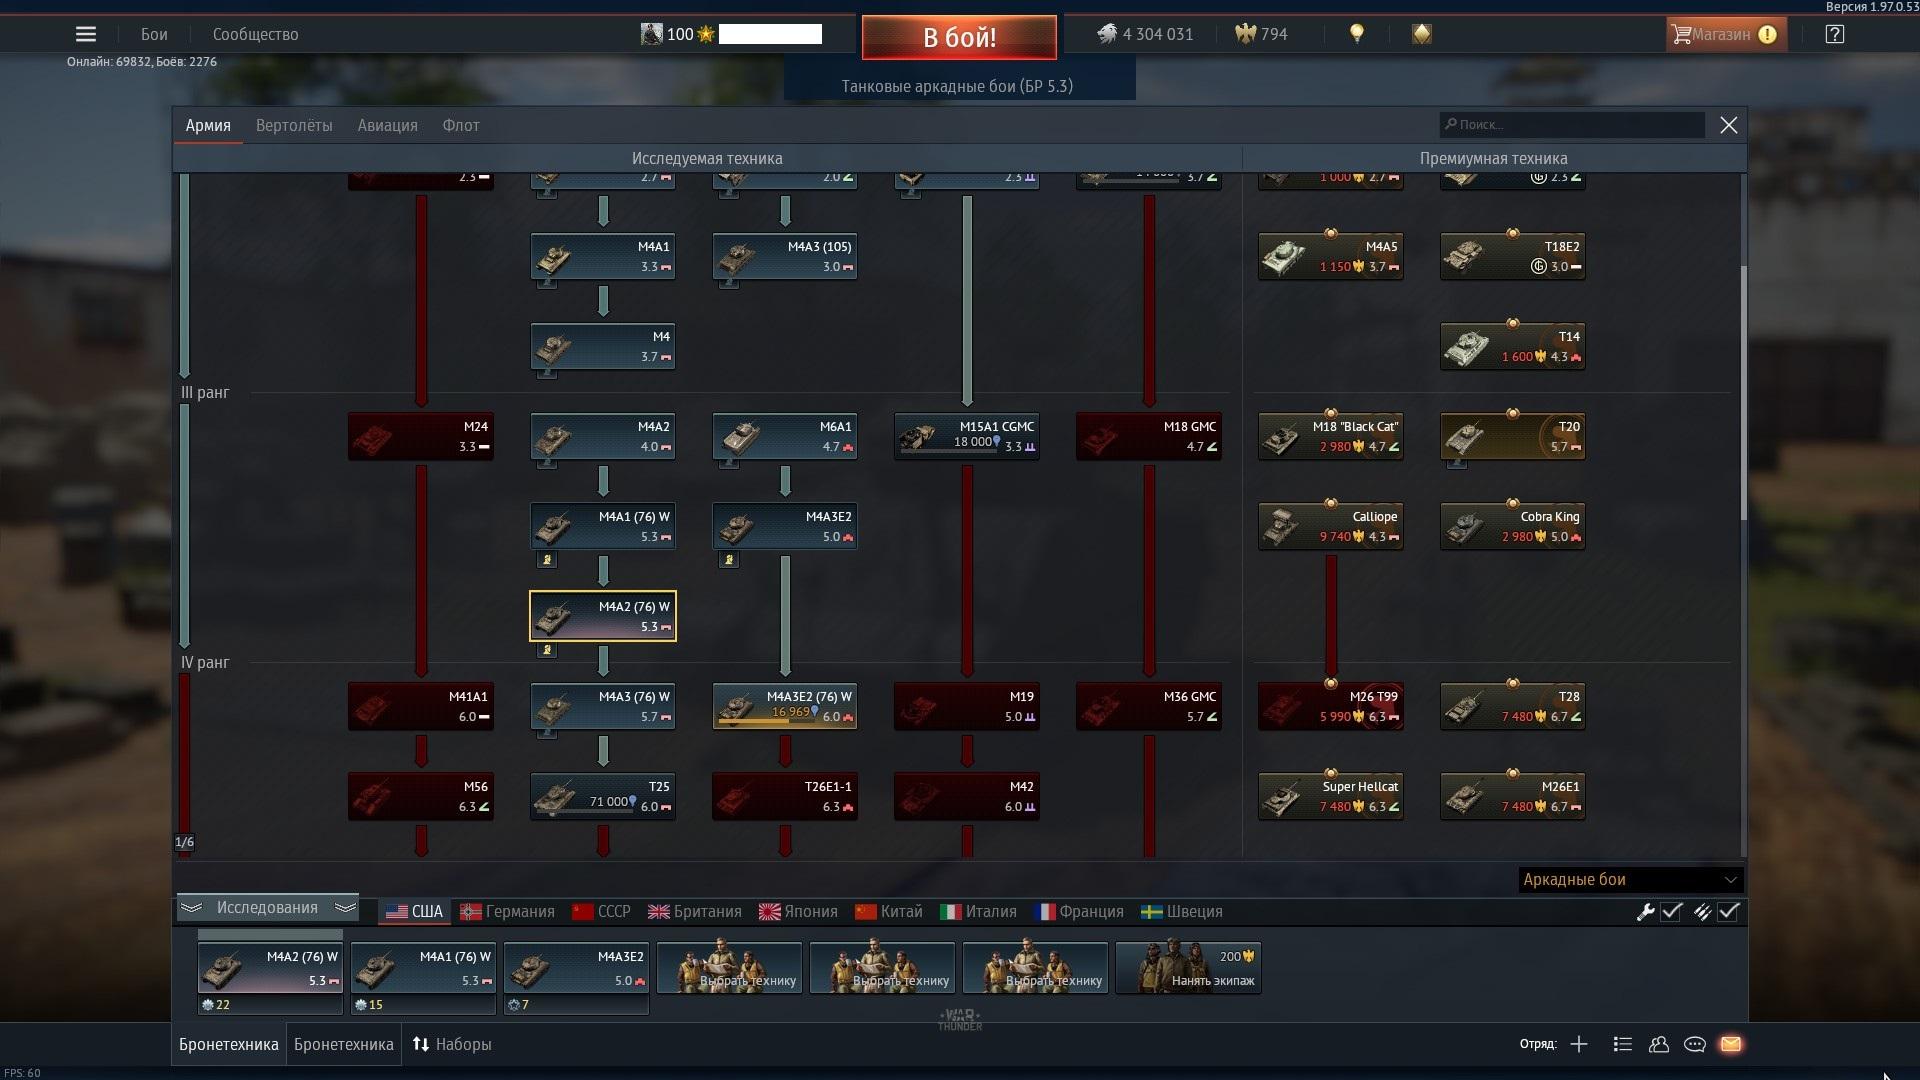Open the Магазин store button
The width and height of the screenshot is (1920, 1080).
tap(1725, 34)
